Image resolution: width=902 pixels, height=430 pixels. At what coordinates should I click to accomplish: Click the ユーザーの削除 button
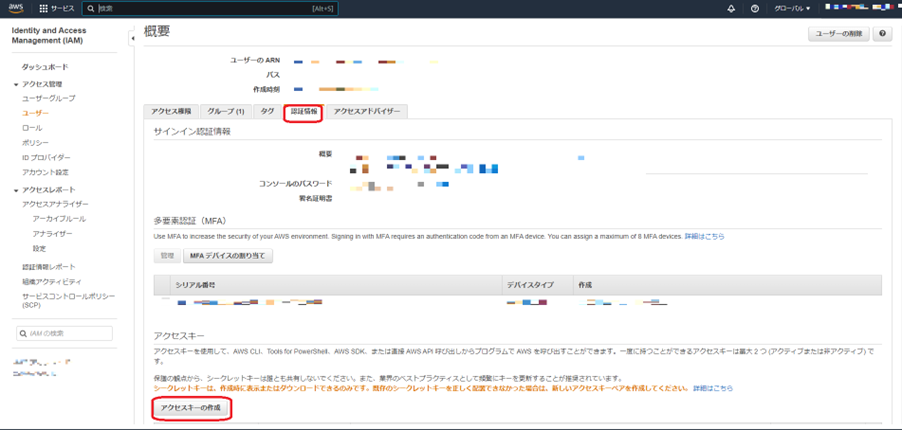838,34
